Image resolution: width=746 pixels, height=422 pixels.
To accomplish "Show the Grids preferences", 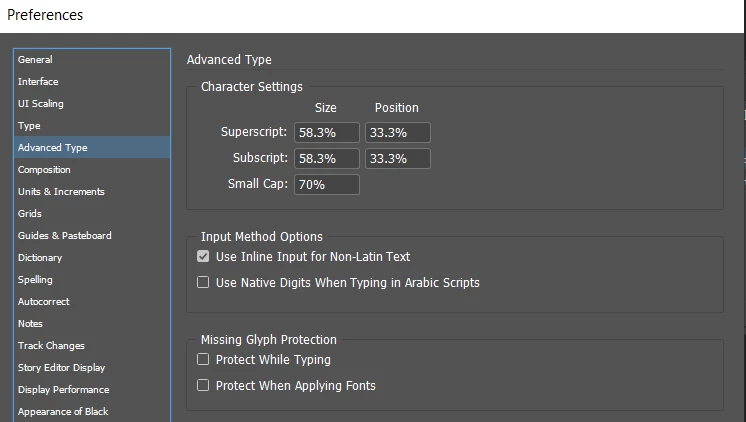I will click(30, 214).
